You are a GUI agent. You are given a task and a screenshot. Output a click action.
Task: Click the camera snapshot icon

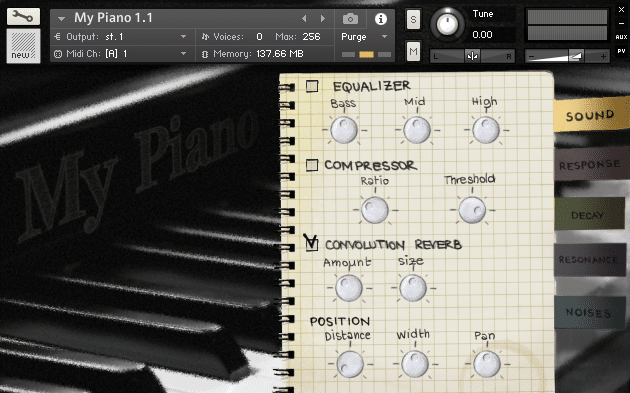pos(350,19)
